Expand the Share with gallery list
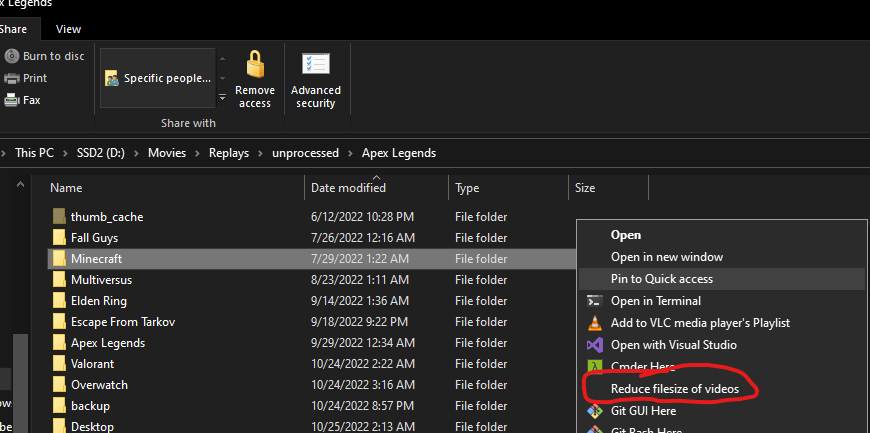 pyautogui.click(x=222, y=97)
